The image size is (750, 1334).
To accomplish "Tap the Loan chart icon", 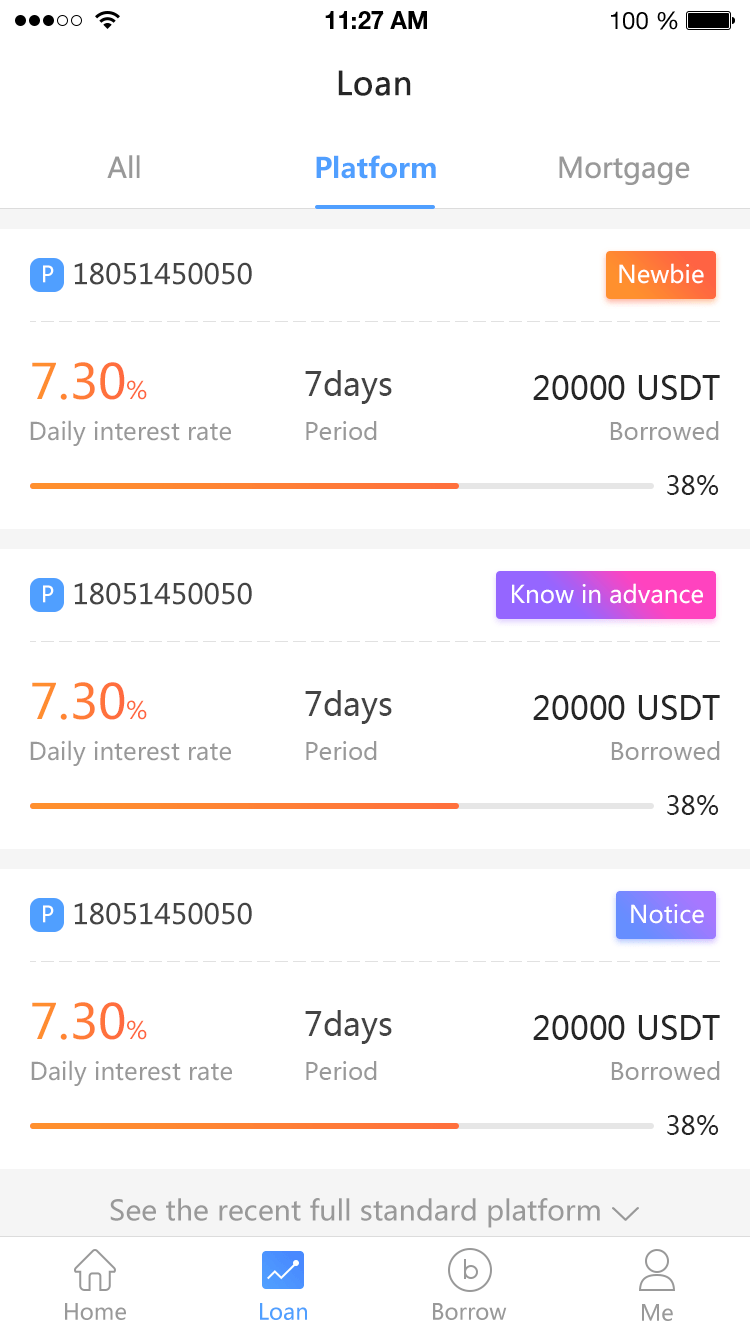I will pos(283,1271).
